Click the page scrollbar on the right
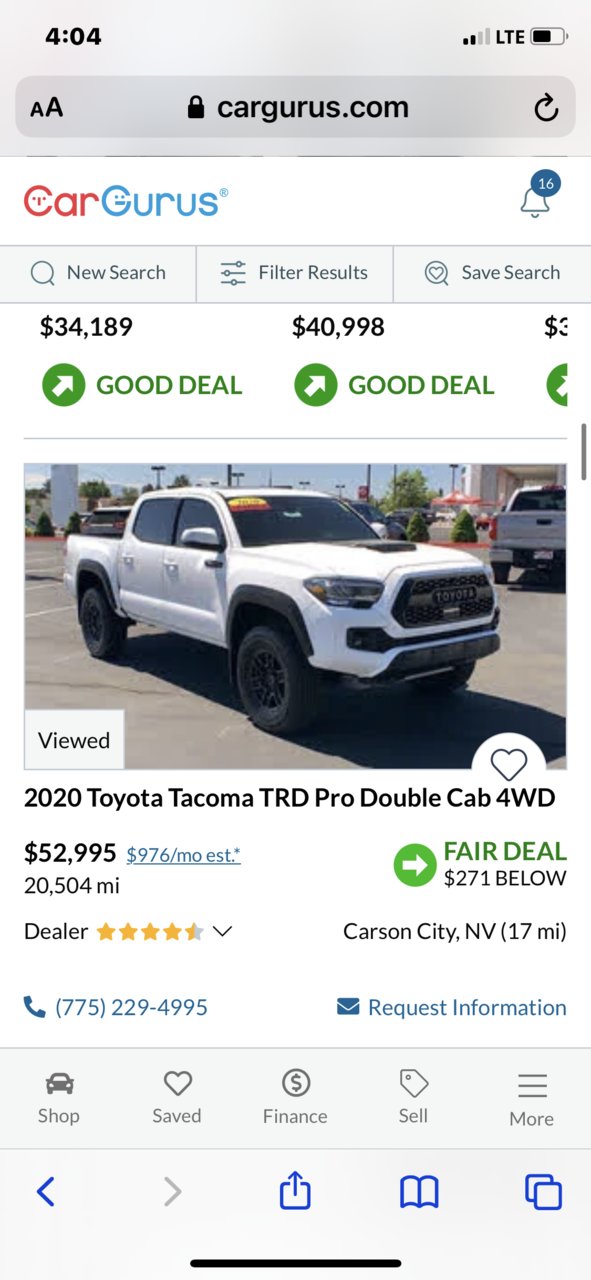This screenshot has height=1280, width=591. [584, 451]
